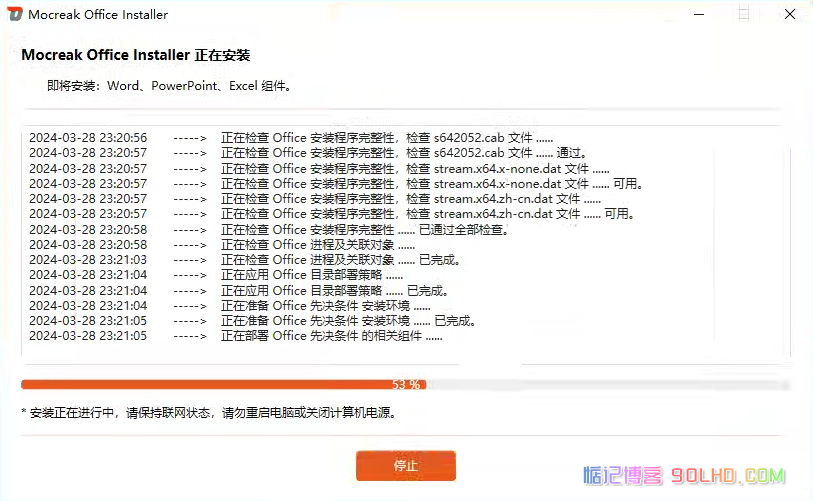Select log line '已通过全部检查。'

269,229
